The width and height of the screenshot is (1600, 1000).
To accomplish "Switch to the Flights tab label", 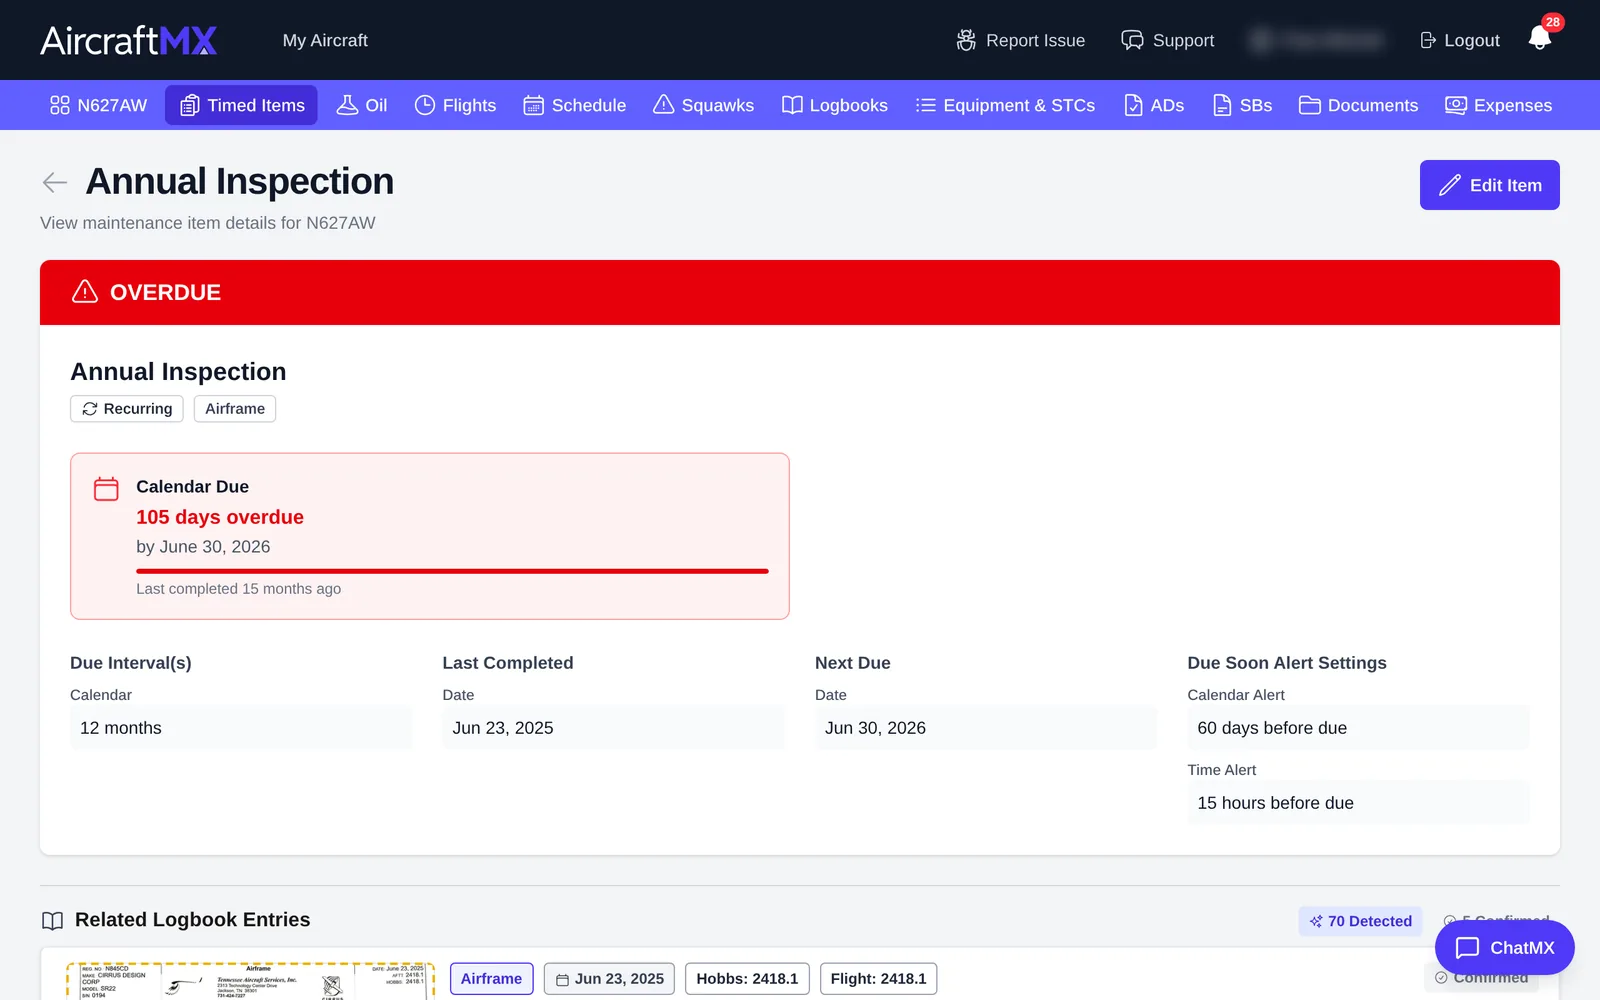I will 469,105.
